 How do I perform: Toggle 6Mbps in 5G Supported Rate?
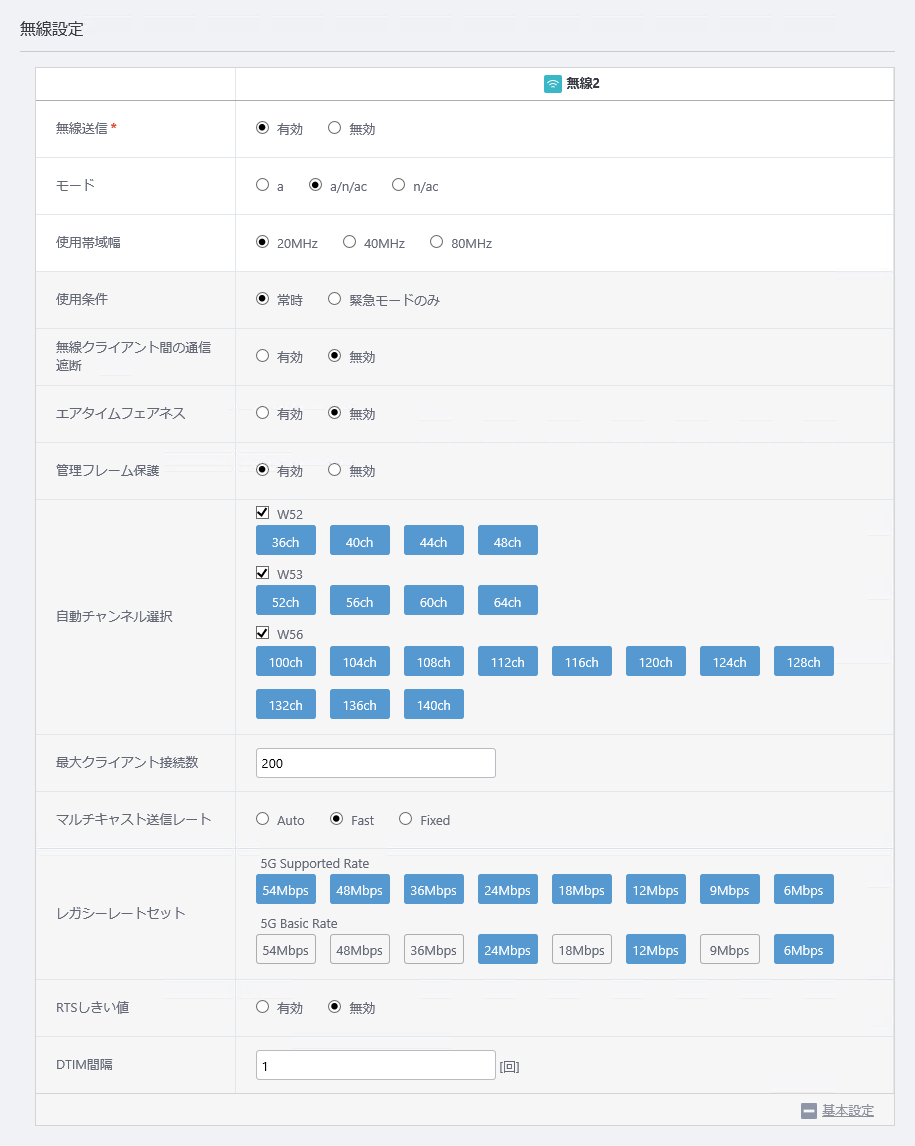pos(803,889)
